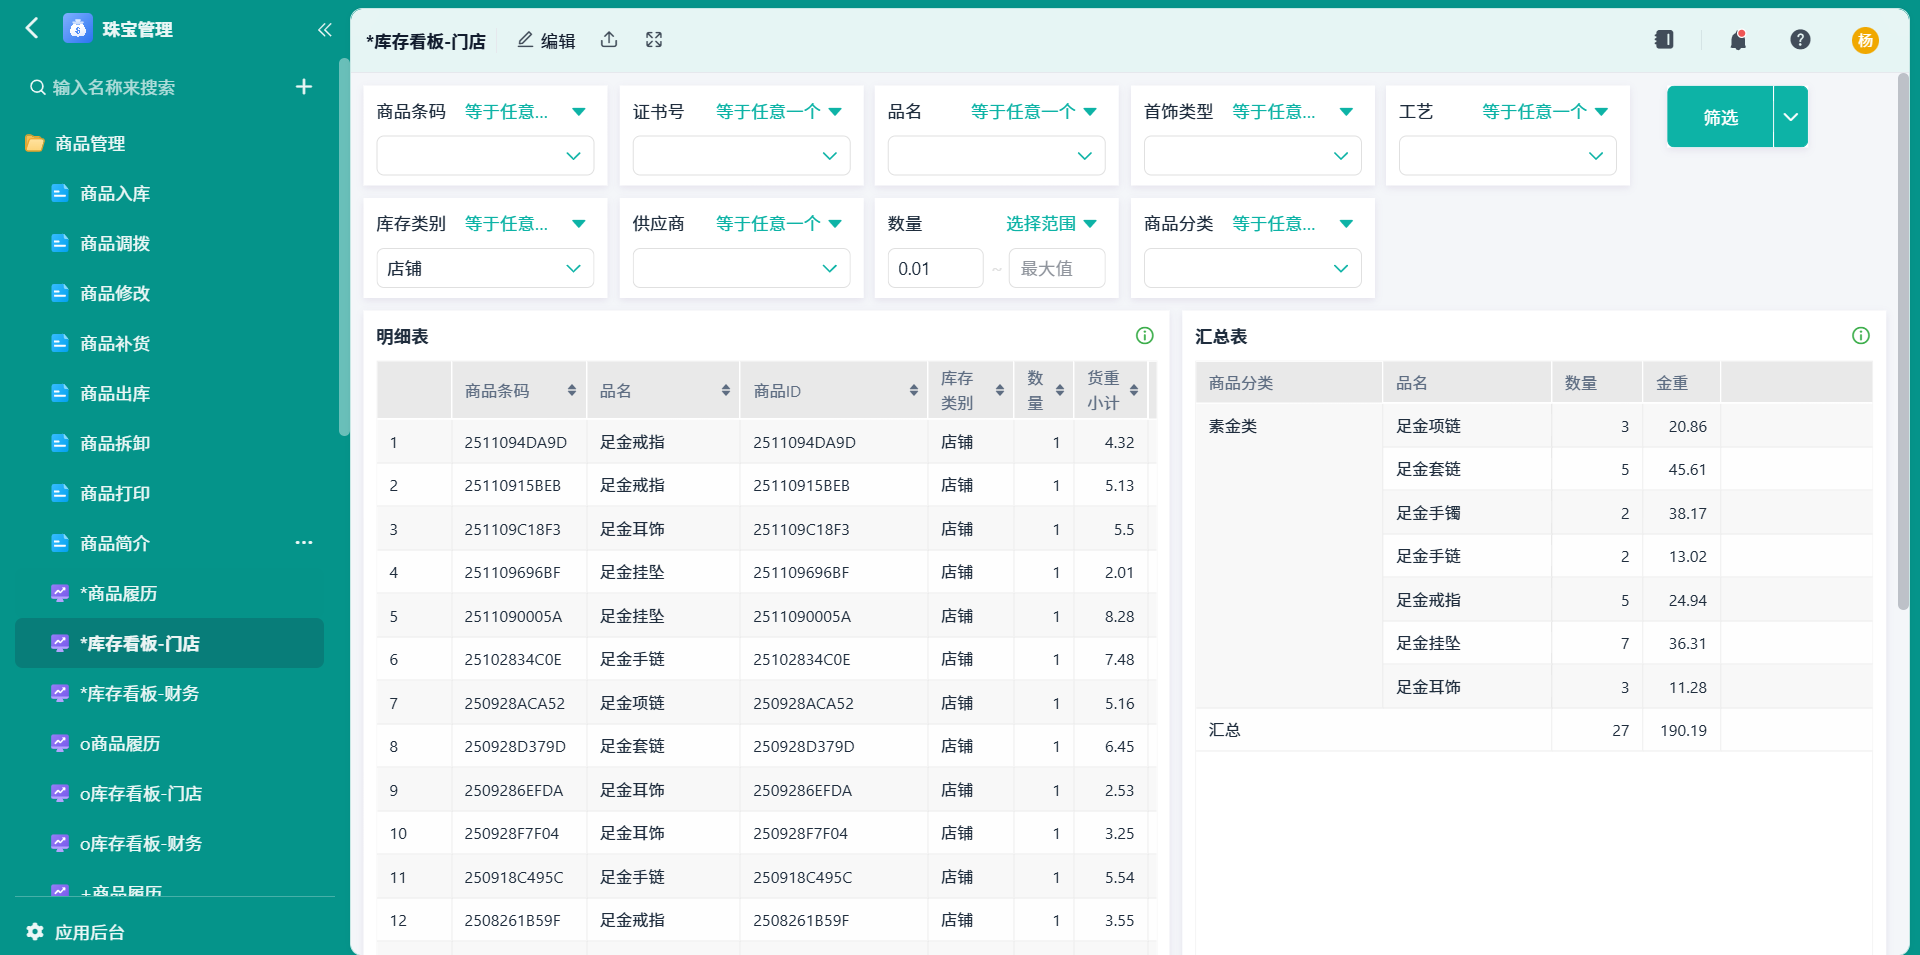Image resolution: width=1920 pixels, height=955 pixels.
Task: Toggle the fullscreen icon in the header
Action: [x=654, y=40]
